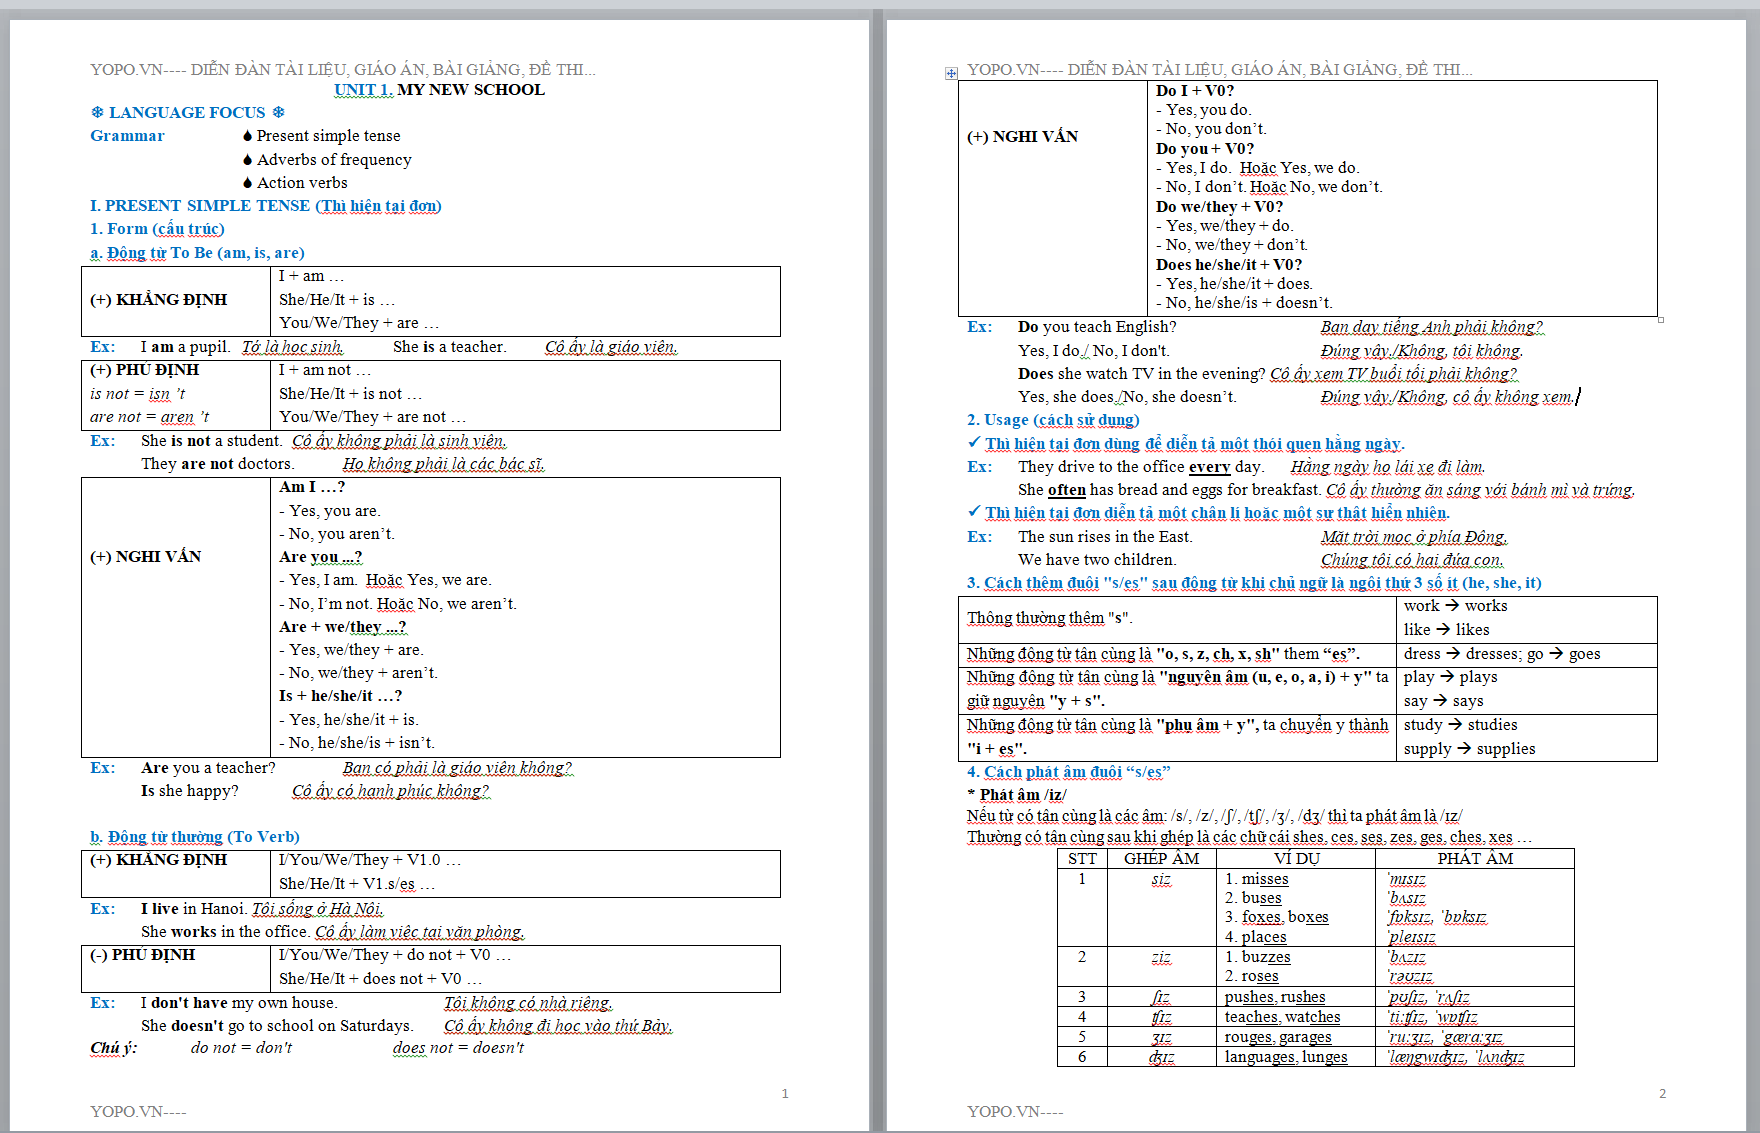The height and width of the screenshot is (1133, 1760).
Task: Click the translation "Cô ấy là giáo viên."
Action: tap(611, 347)
